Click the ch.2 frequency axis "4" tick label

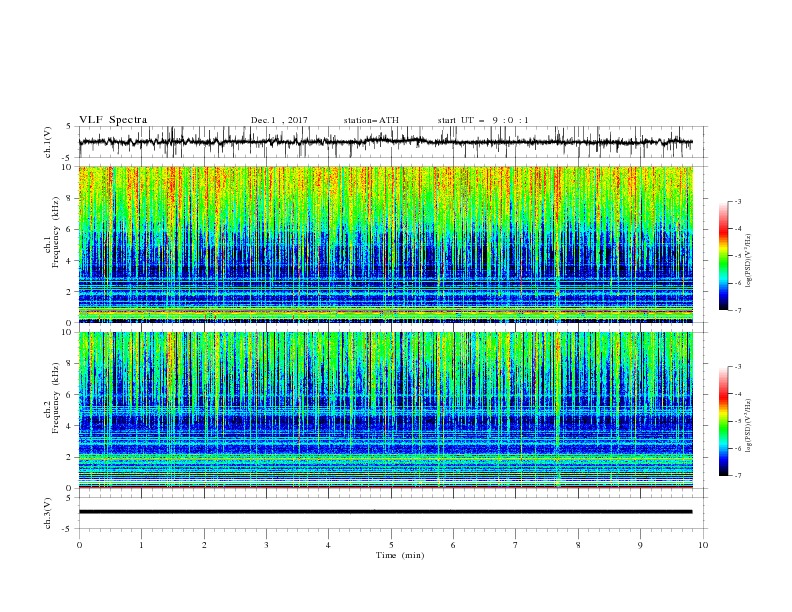tap(71, 426)
